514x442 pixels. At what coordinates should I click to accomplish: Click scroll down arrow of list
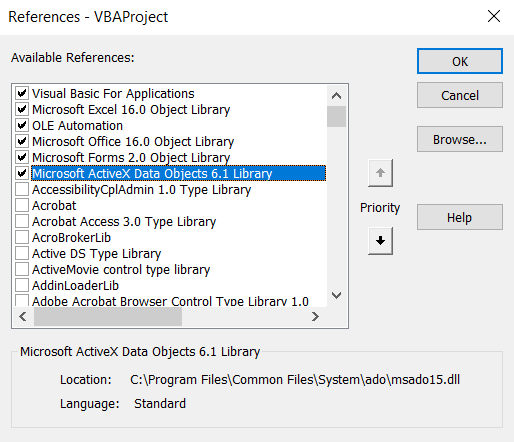pyautogui.click(x=336, y=295)
